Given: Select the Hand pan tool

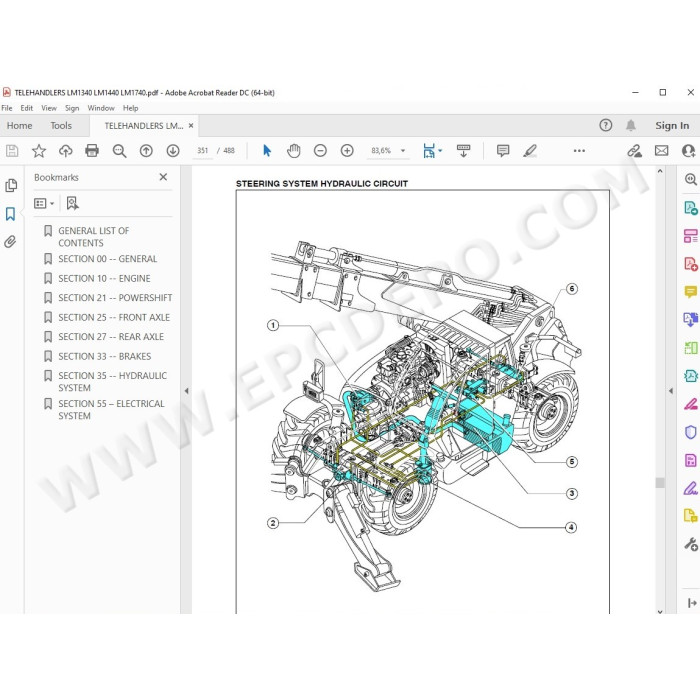Looking at the screenshot, I should tap(293, 151).
